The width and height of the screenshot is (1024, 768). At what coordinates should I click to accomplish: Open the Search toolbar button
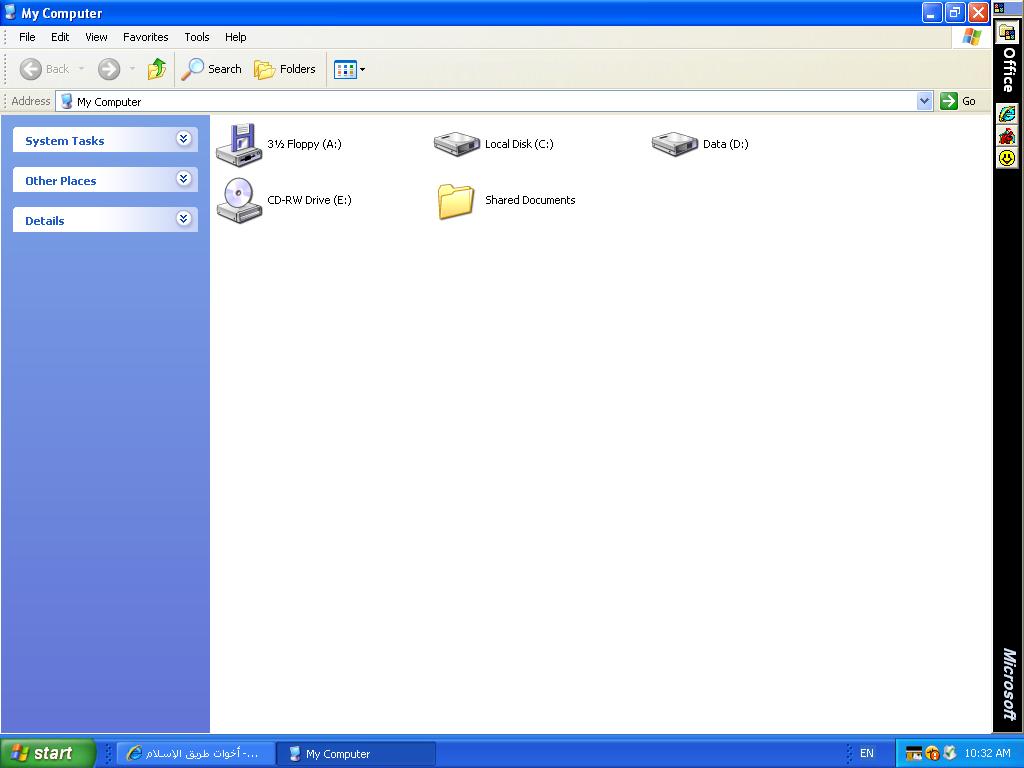point(212,69)
